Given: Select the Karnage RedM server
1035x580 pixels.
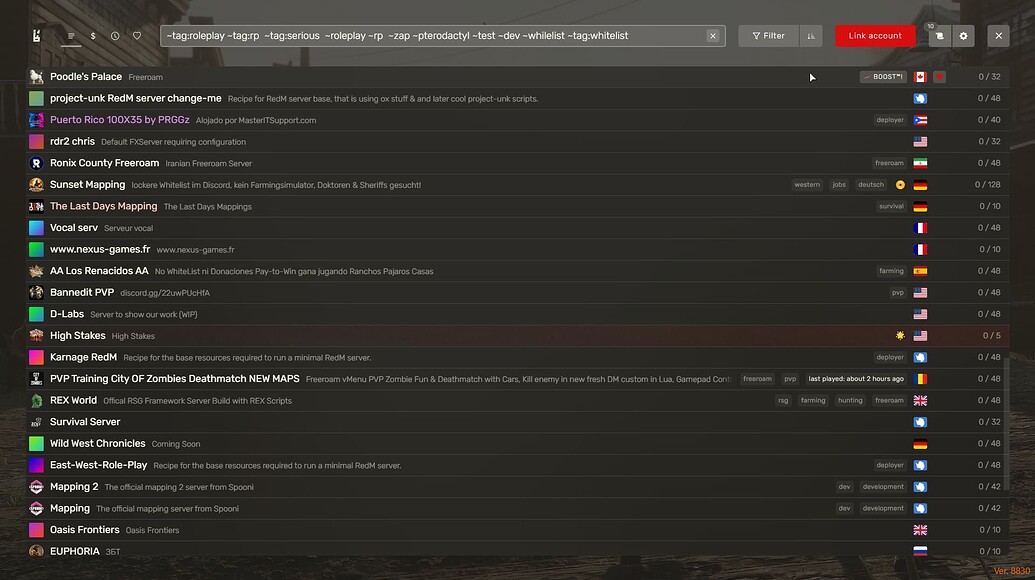Looking at the screenshot, I should point(517,357).
